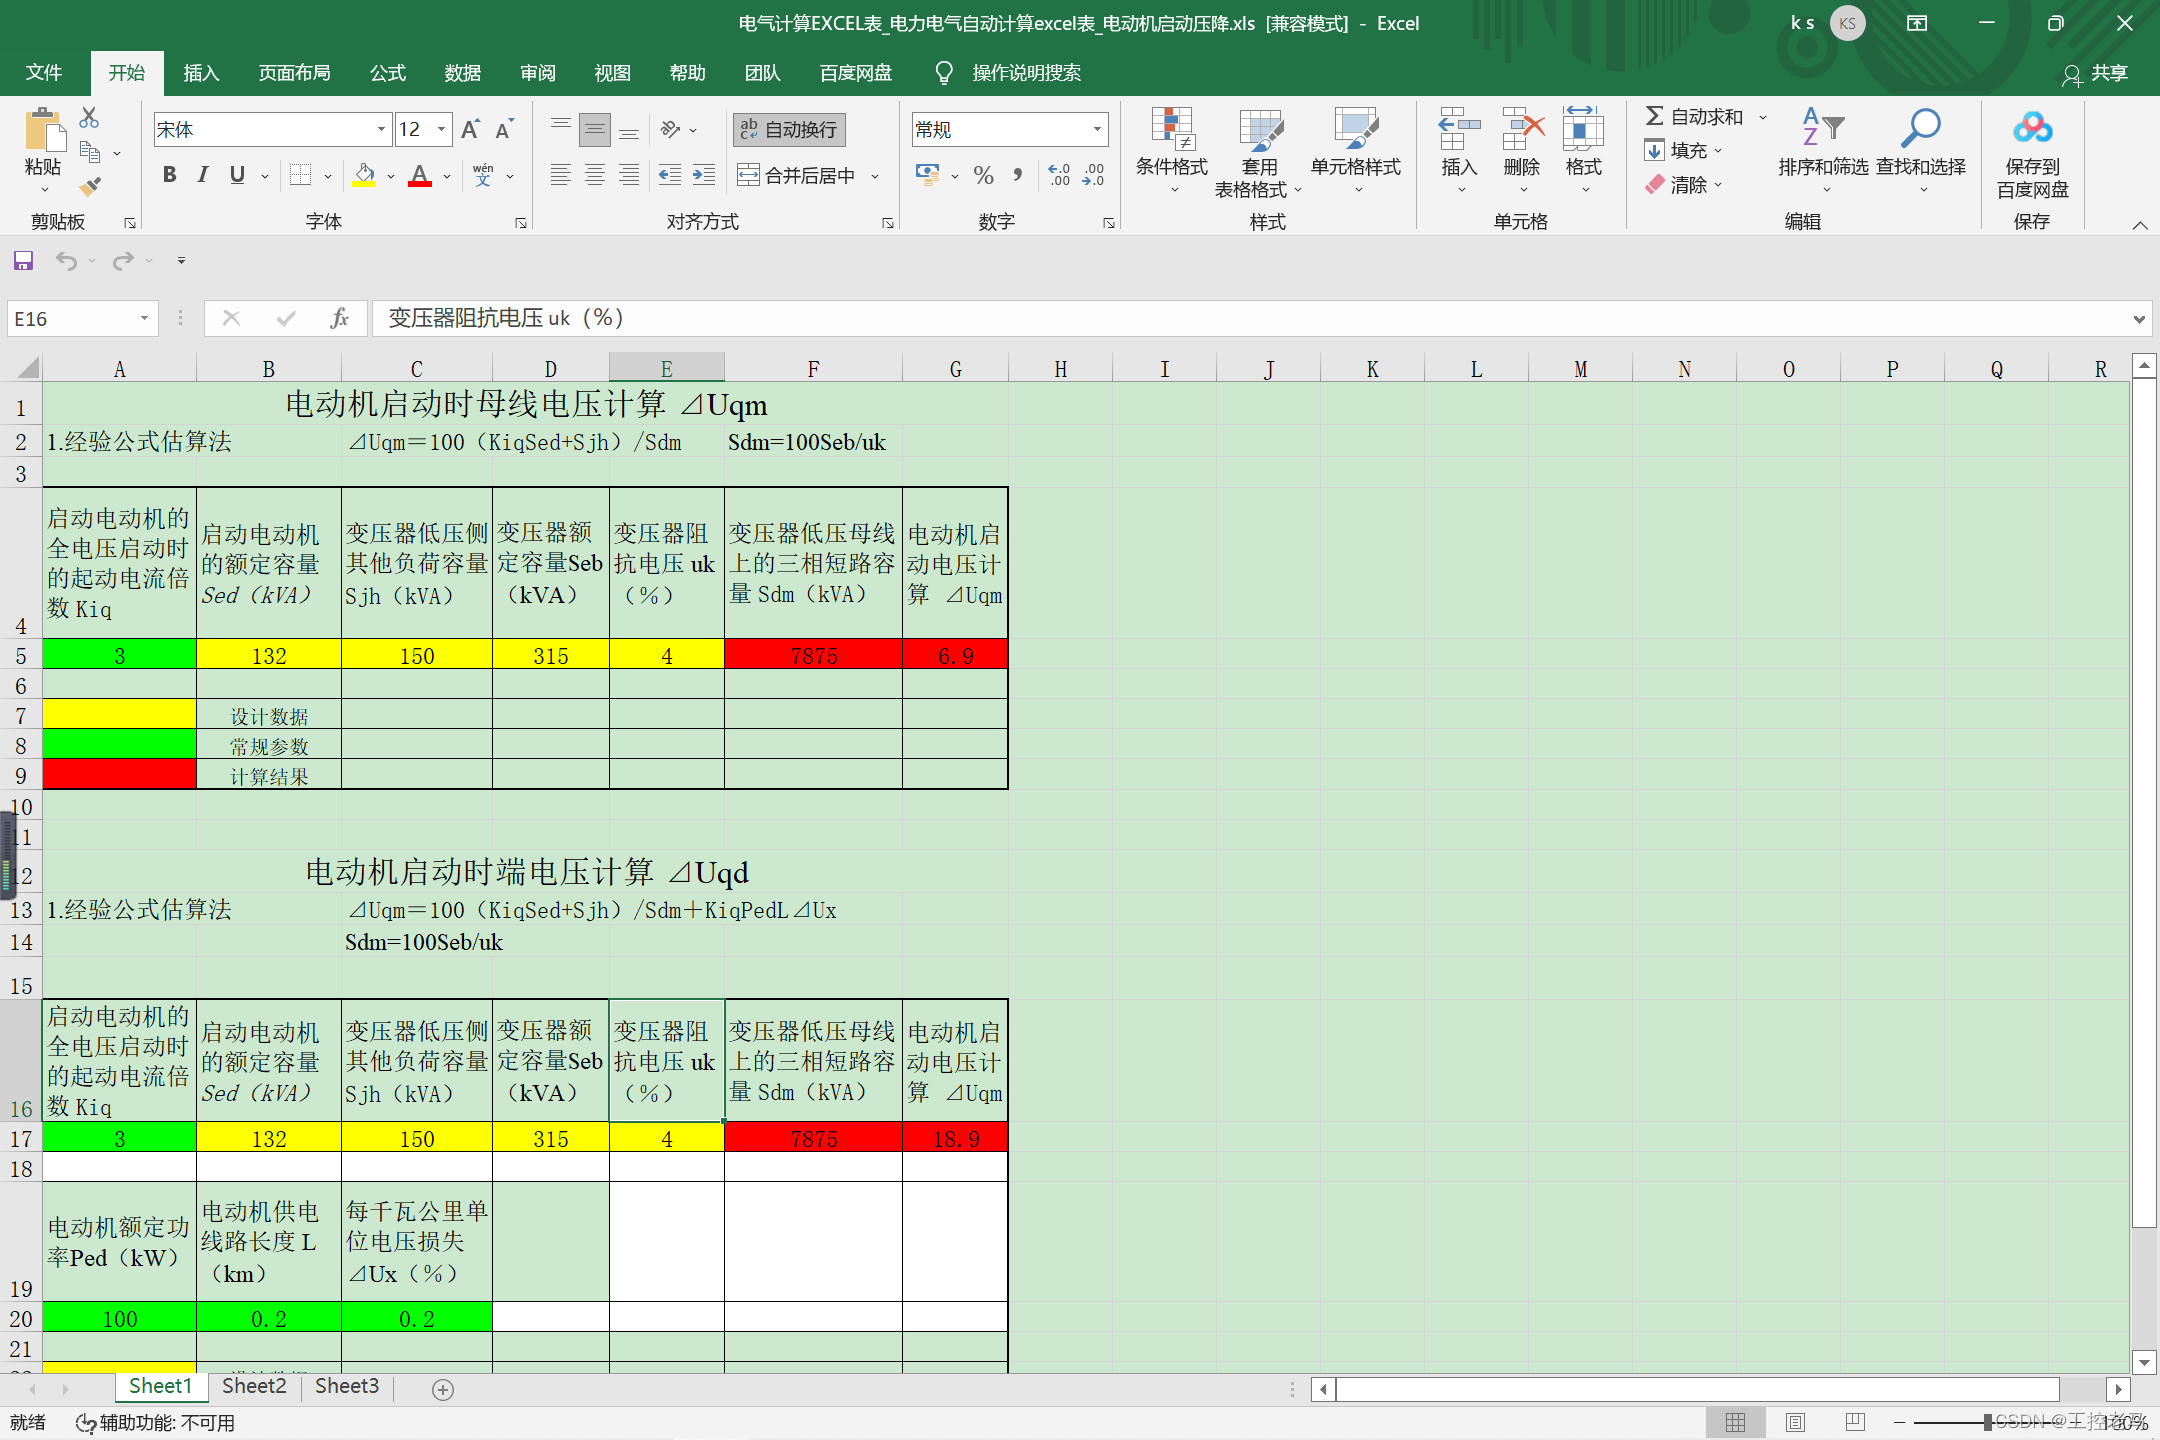Image resolution: width=2160 pixels, height=1440 pixels.
Task: Toggle Bold formatting
Action: pyautogui.click(x=169, y=175)
